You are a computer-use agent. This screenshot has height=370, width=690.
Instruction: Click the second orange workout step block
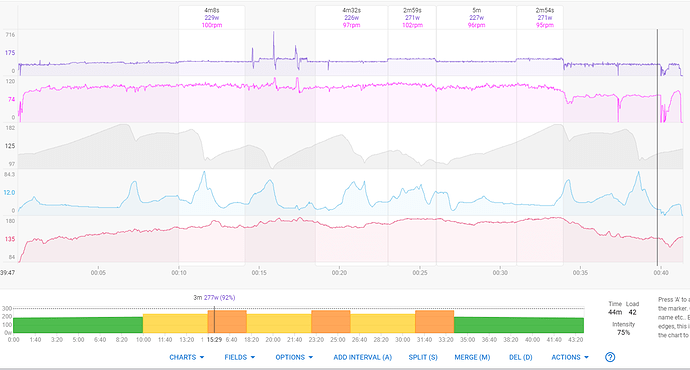point(331,322)
